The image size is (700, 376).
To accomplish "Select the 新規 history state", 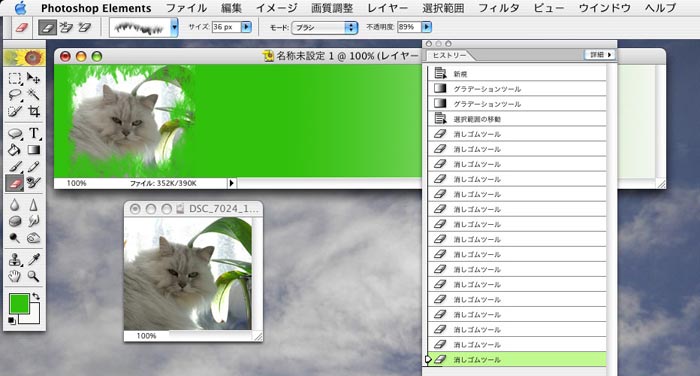I will click(x=517, y=74).
